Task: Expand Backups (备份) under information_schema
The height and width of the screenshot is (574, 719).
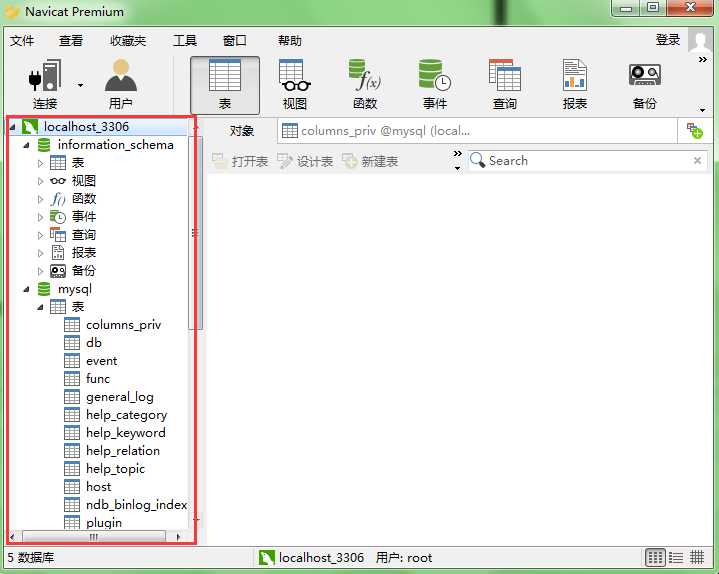Action: point(40,271)
